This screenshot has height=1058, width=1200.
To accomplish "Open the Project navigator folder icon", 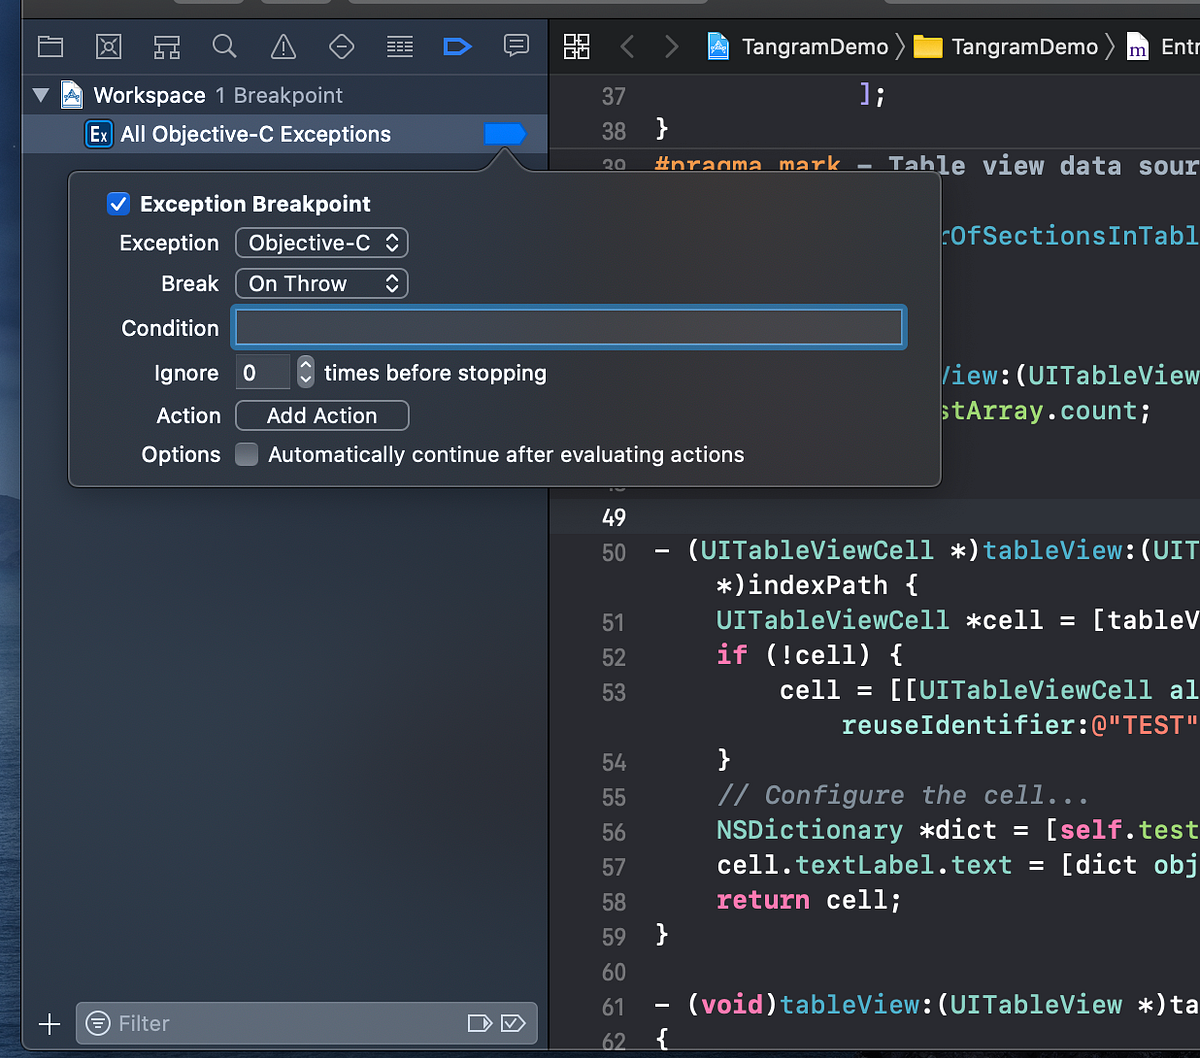I will pos(50,46).
